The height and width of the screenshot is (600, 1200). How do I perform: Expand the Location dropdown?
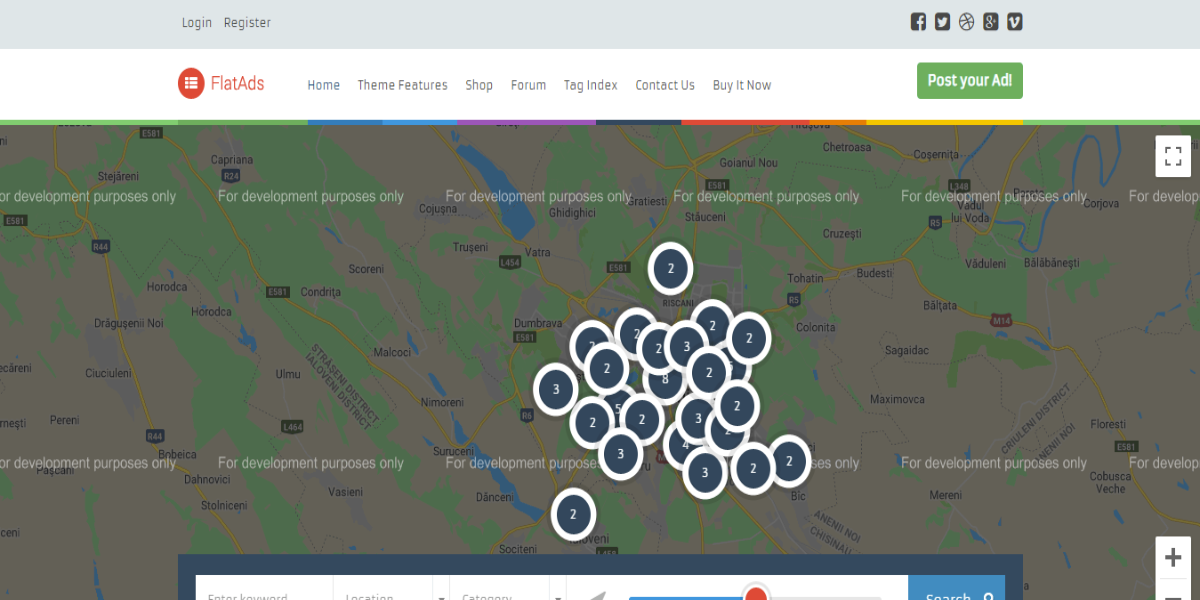click(392, 590)
